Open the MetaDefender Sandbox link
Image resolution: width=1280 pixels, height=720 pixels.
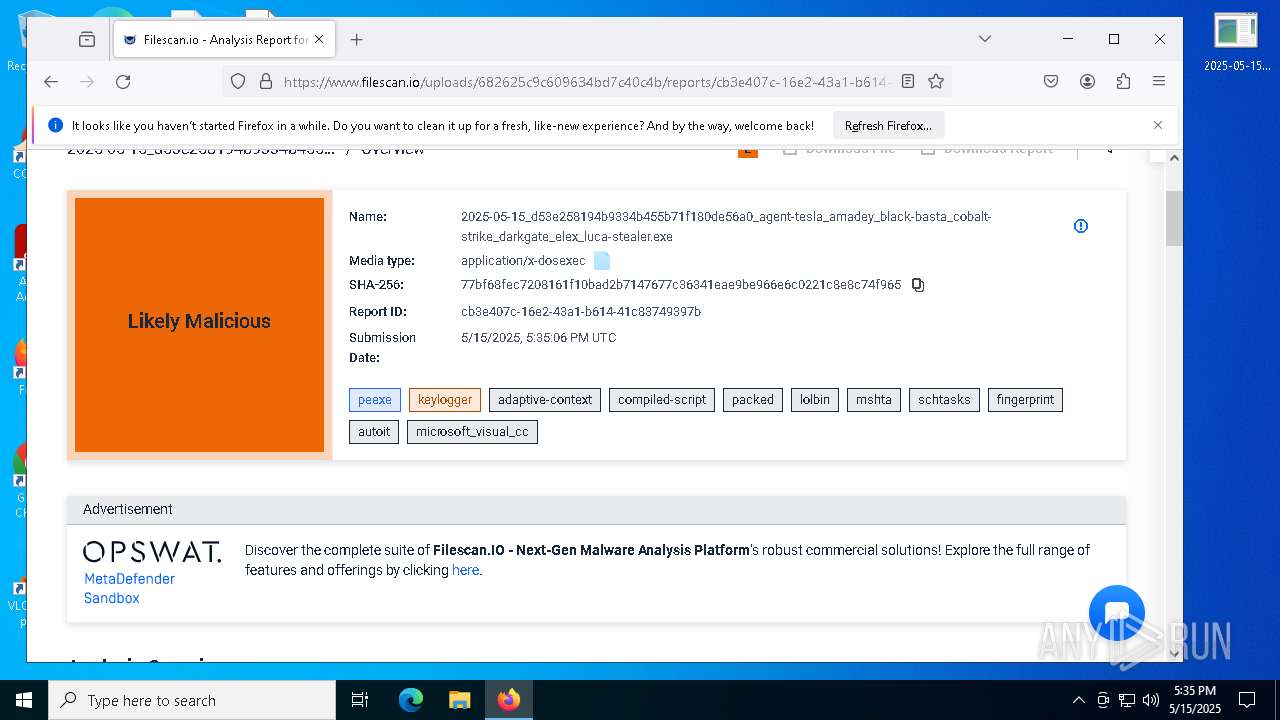[129, 588]
